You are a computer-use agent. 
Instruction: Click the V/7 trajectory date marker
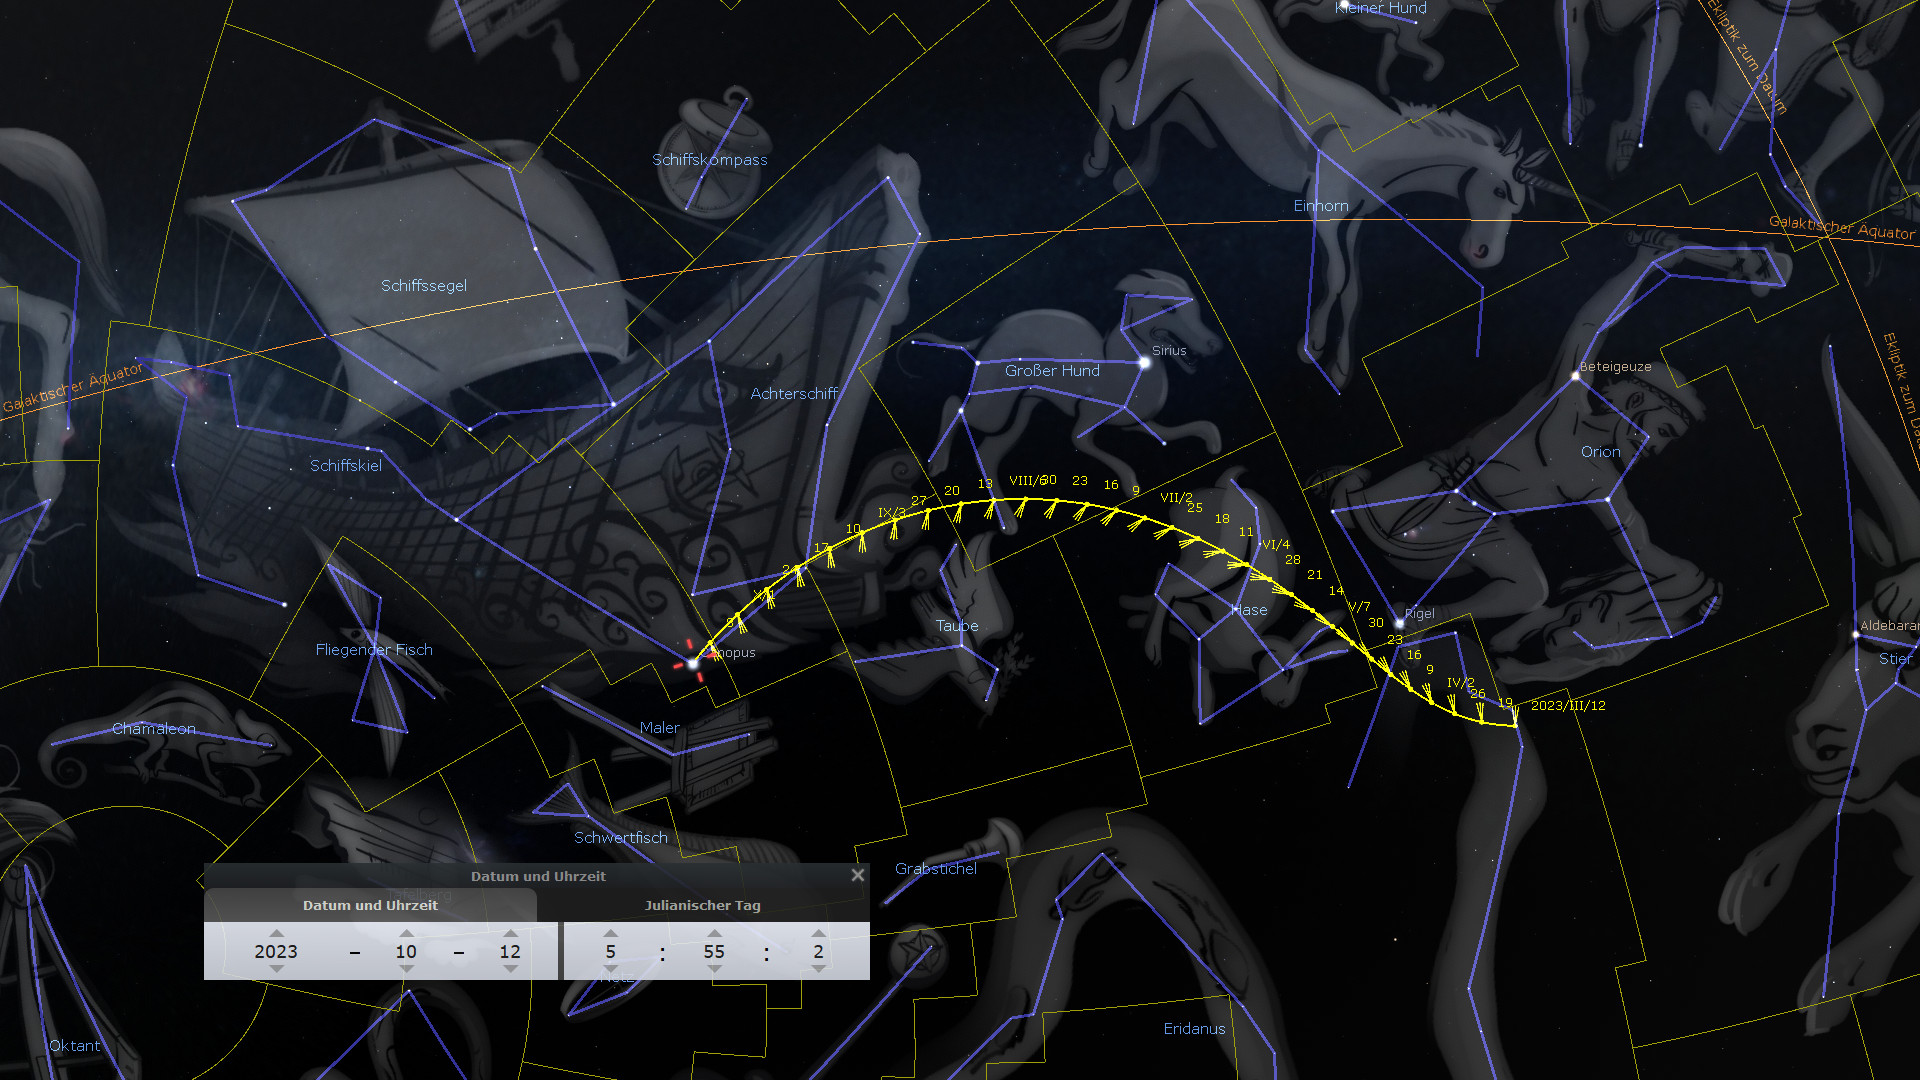[x=1359, y=607]
